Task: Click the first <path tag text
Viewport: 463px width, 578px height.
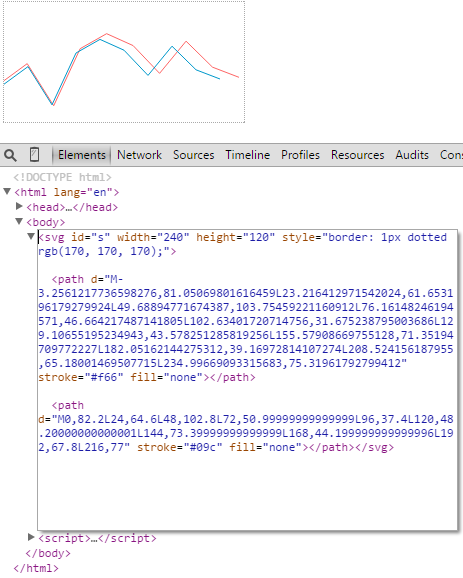Action: pos(68,279)
